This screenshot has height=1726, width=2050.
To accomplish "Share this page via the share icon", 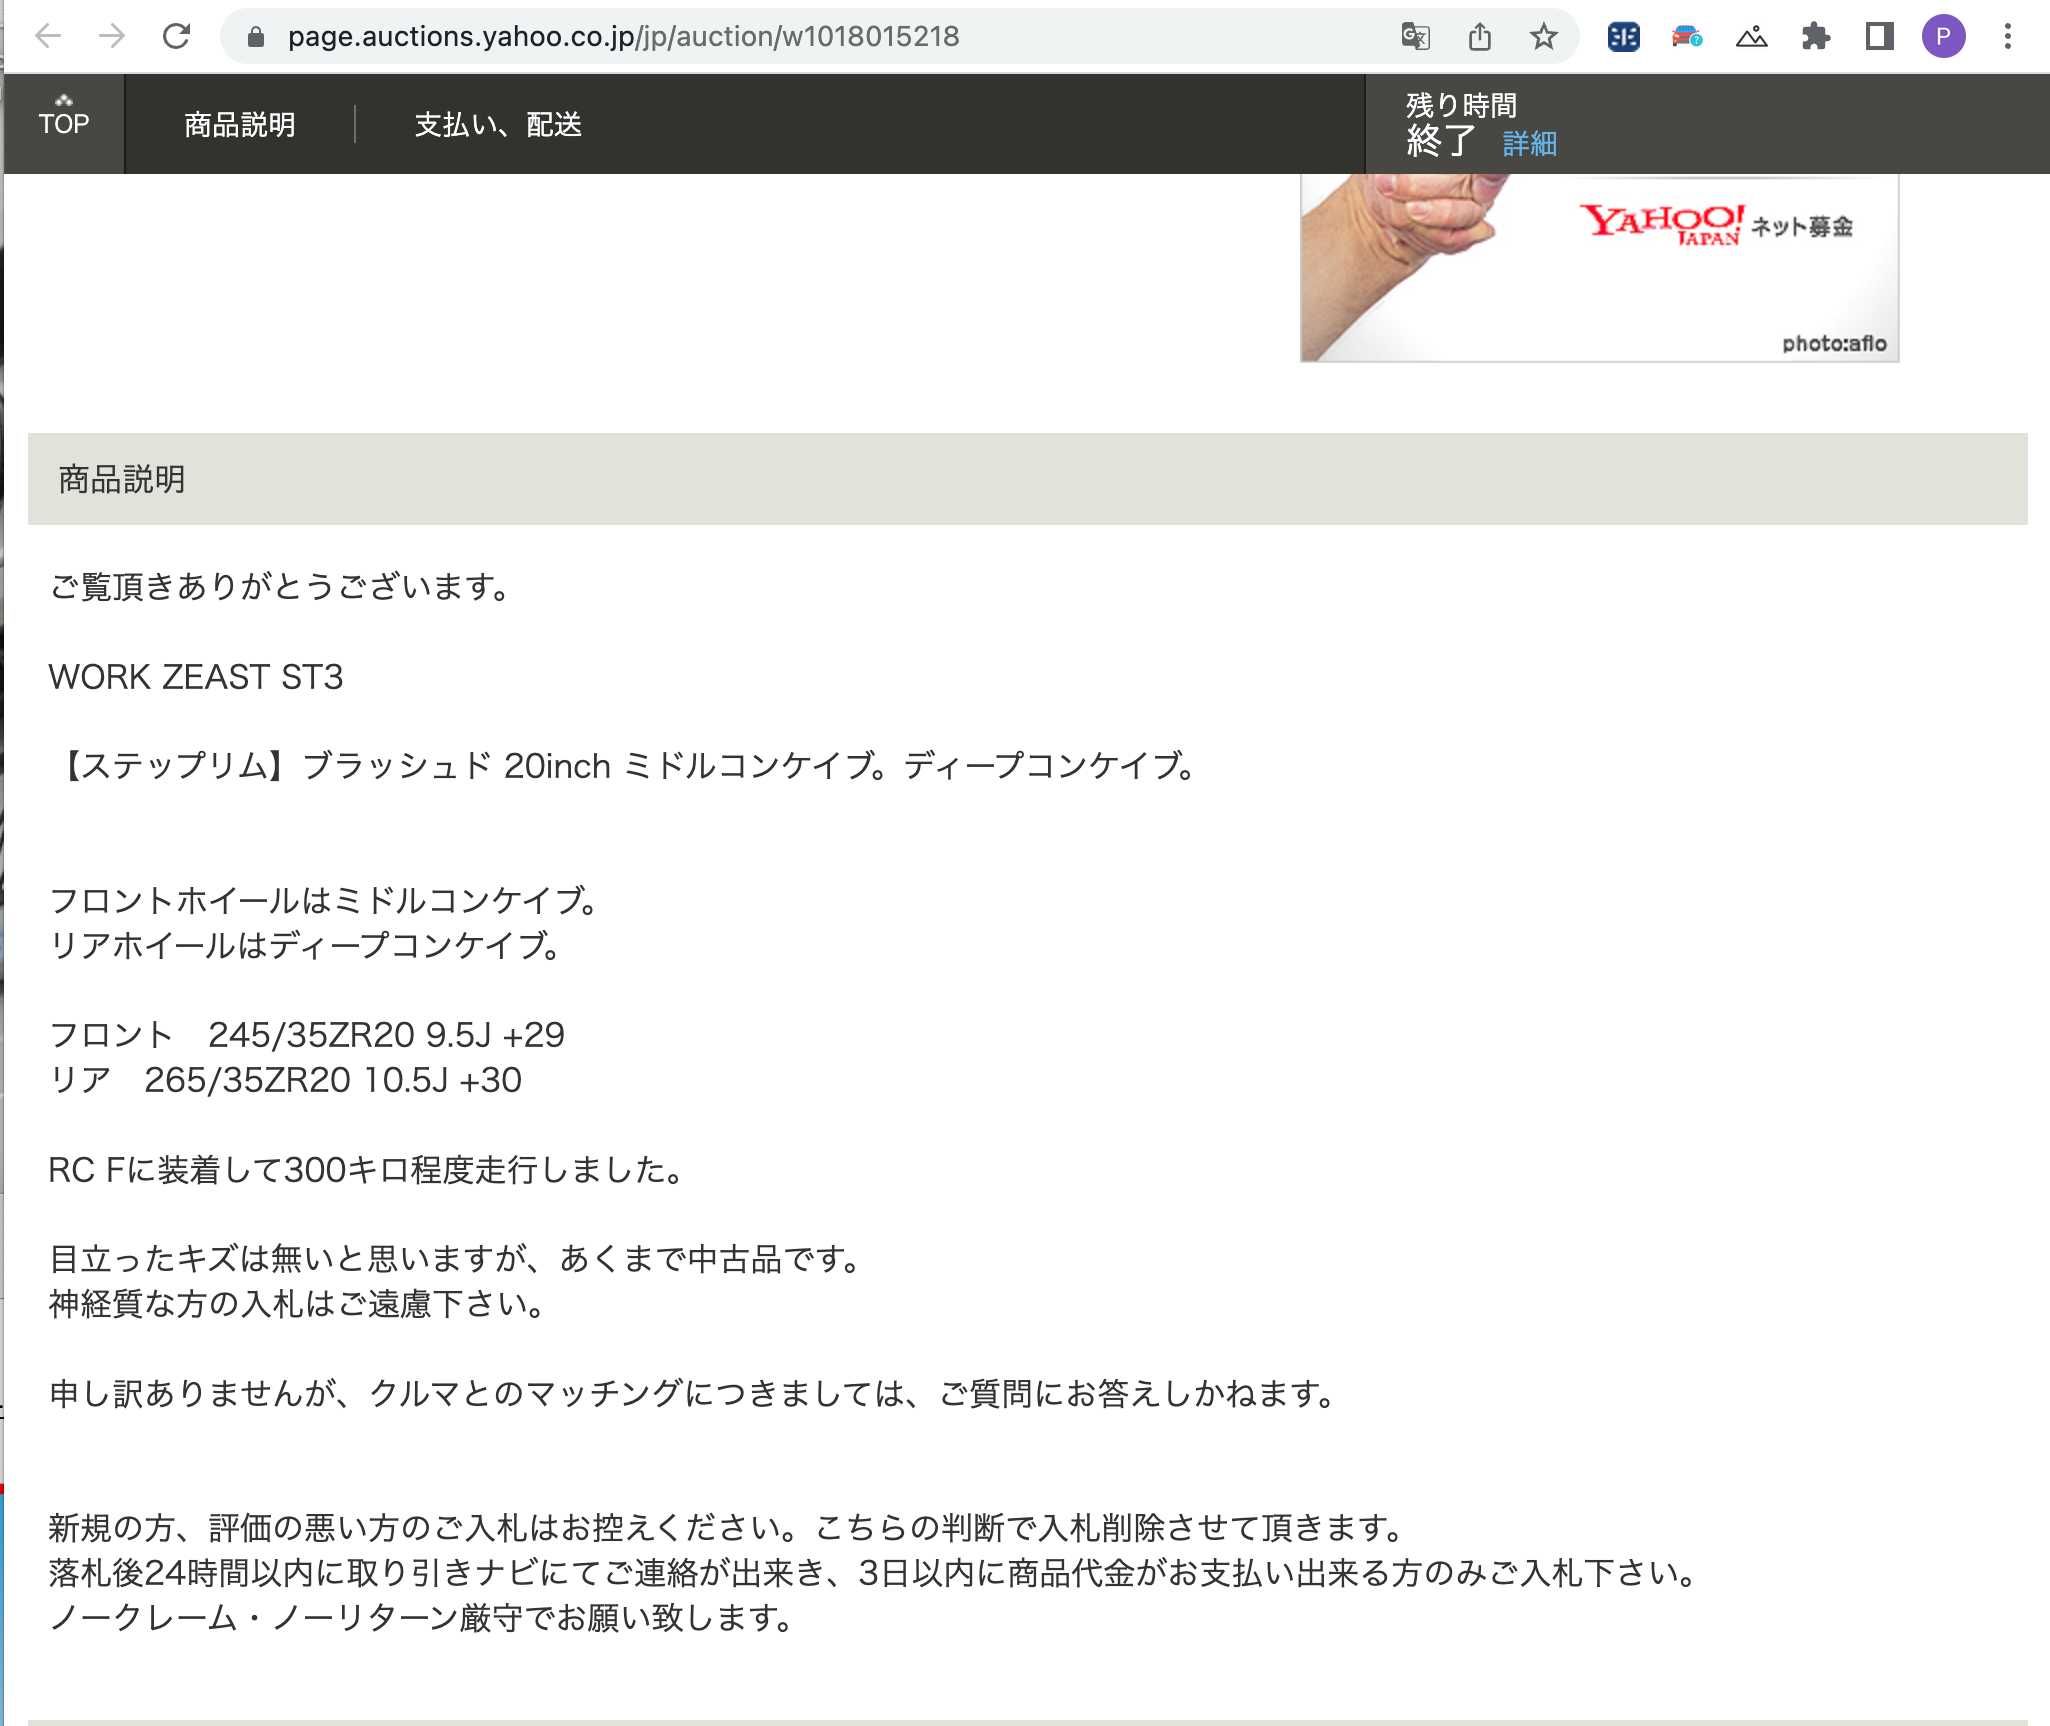I will tap(1480, 37).
